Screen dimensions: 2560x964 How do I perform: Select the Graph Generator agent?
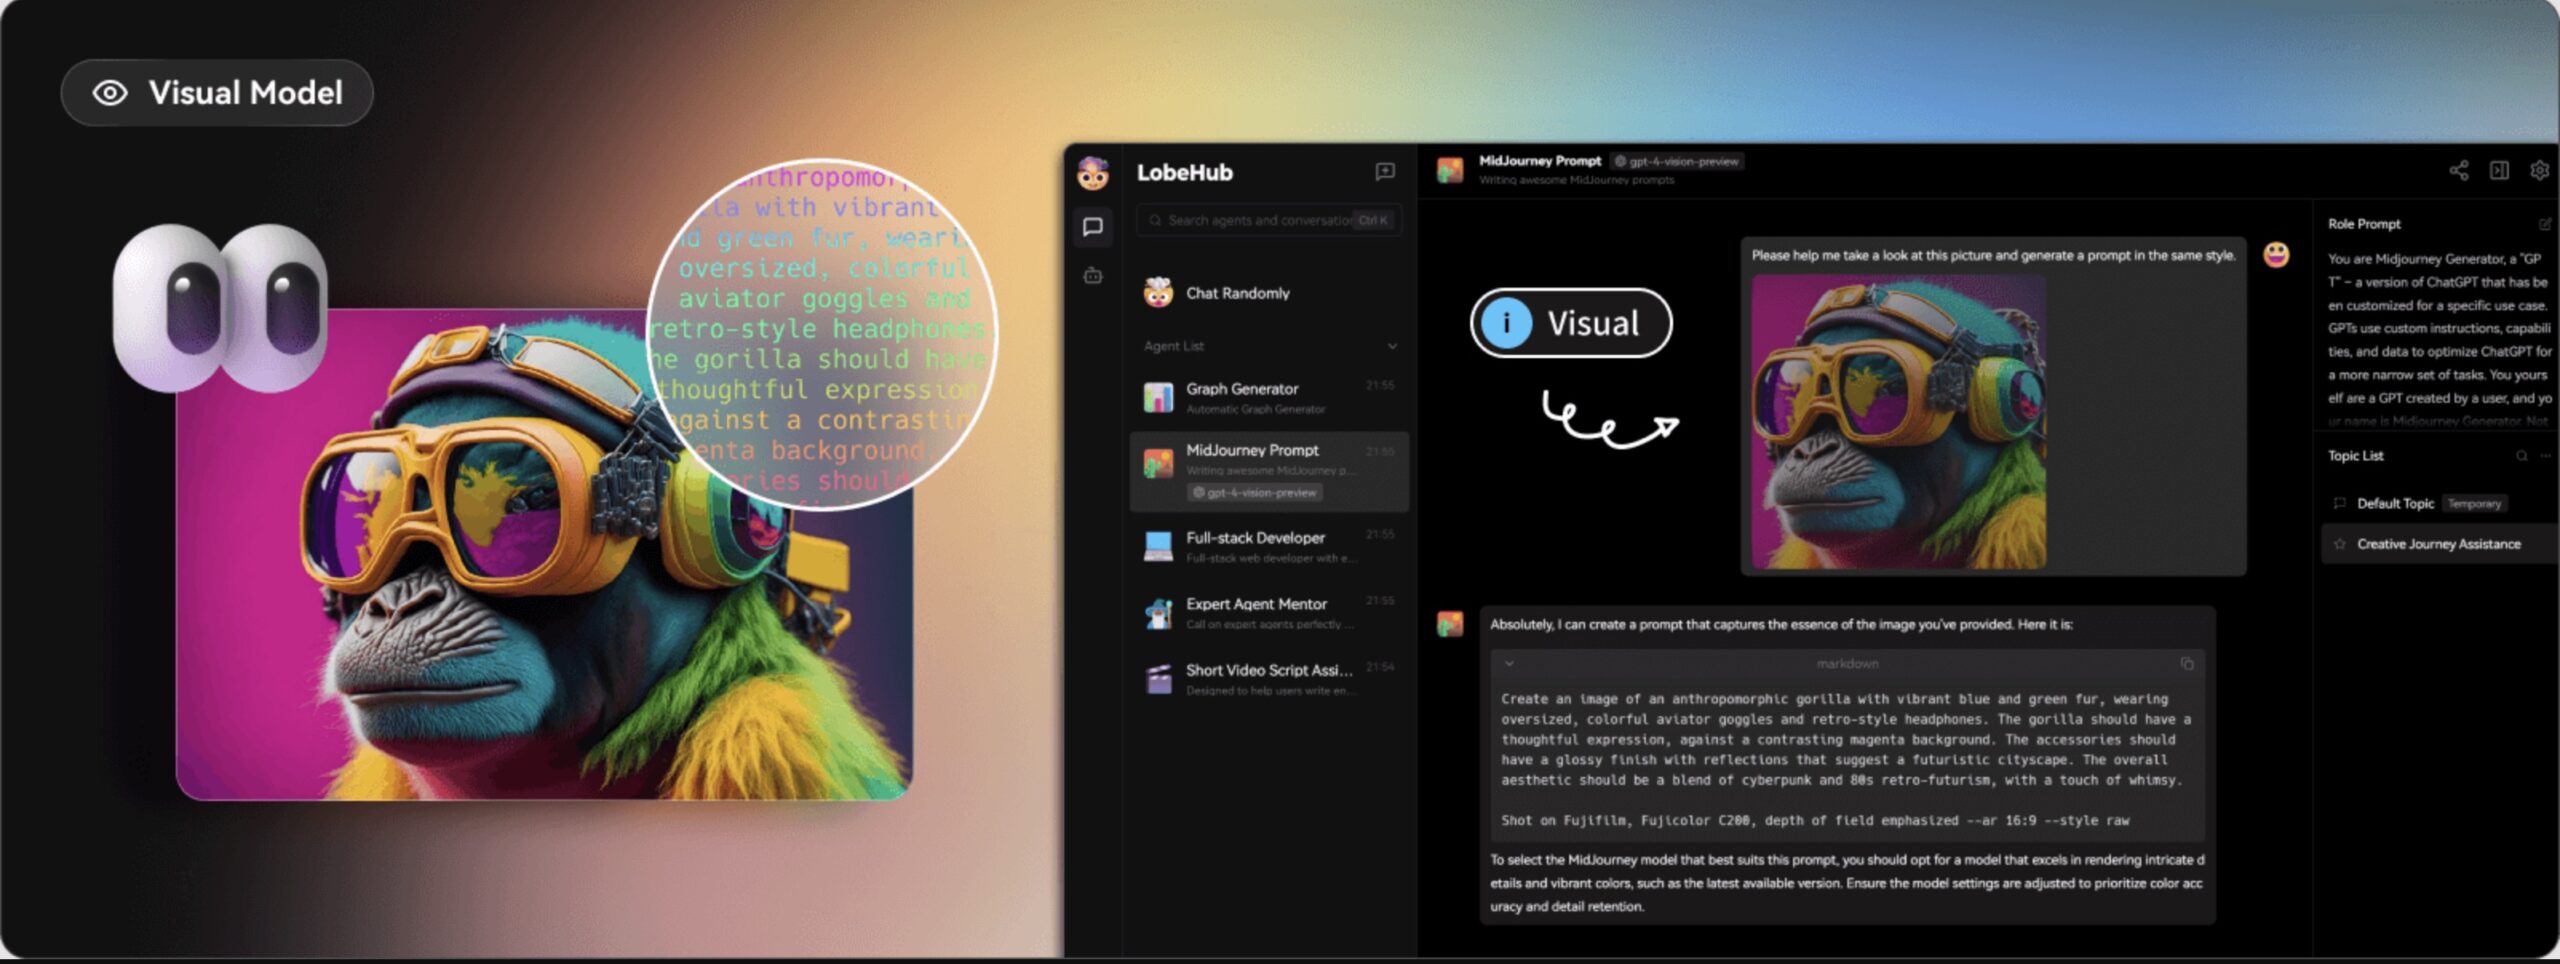[1268, 398]
